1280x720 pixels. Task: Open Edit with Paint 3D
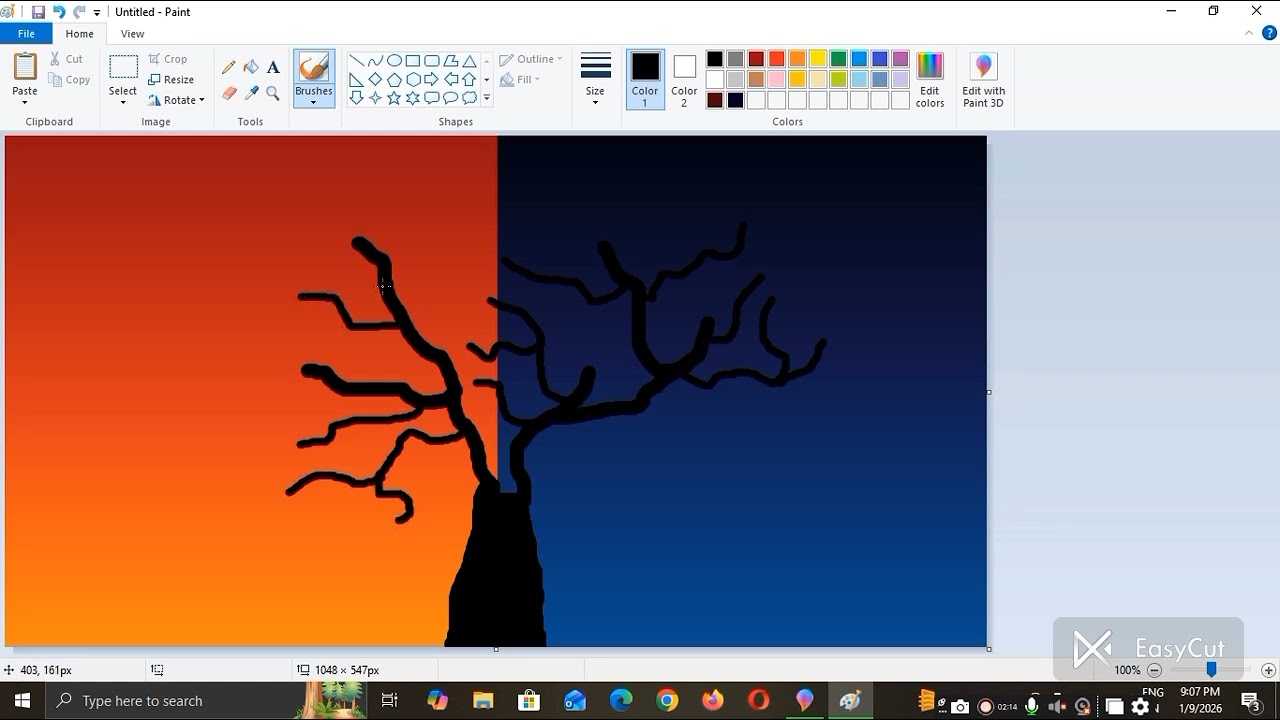[x=983, y=79]
